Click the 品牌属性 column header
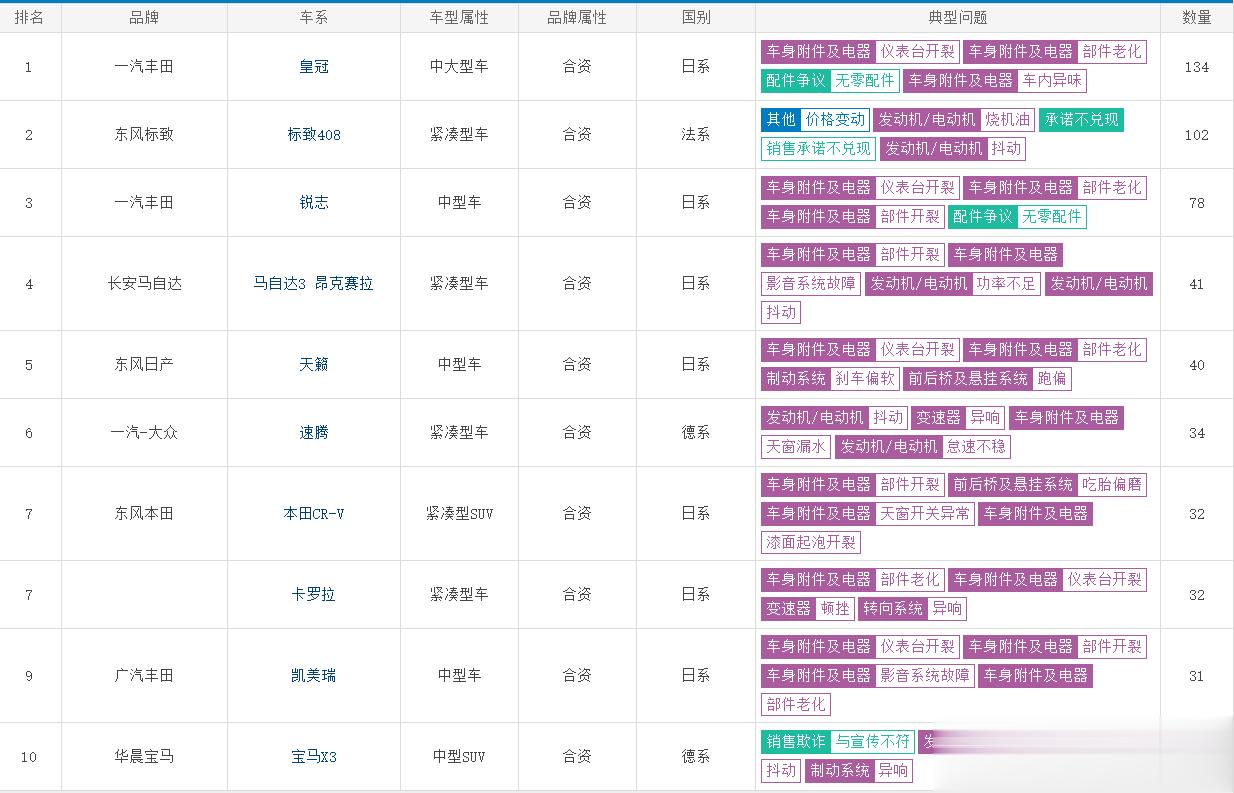 coord(577,17)
